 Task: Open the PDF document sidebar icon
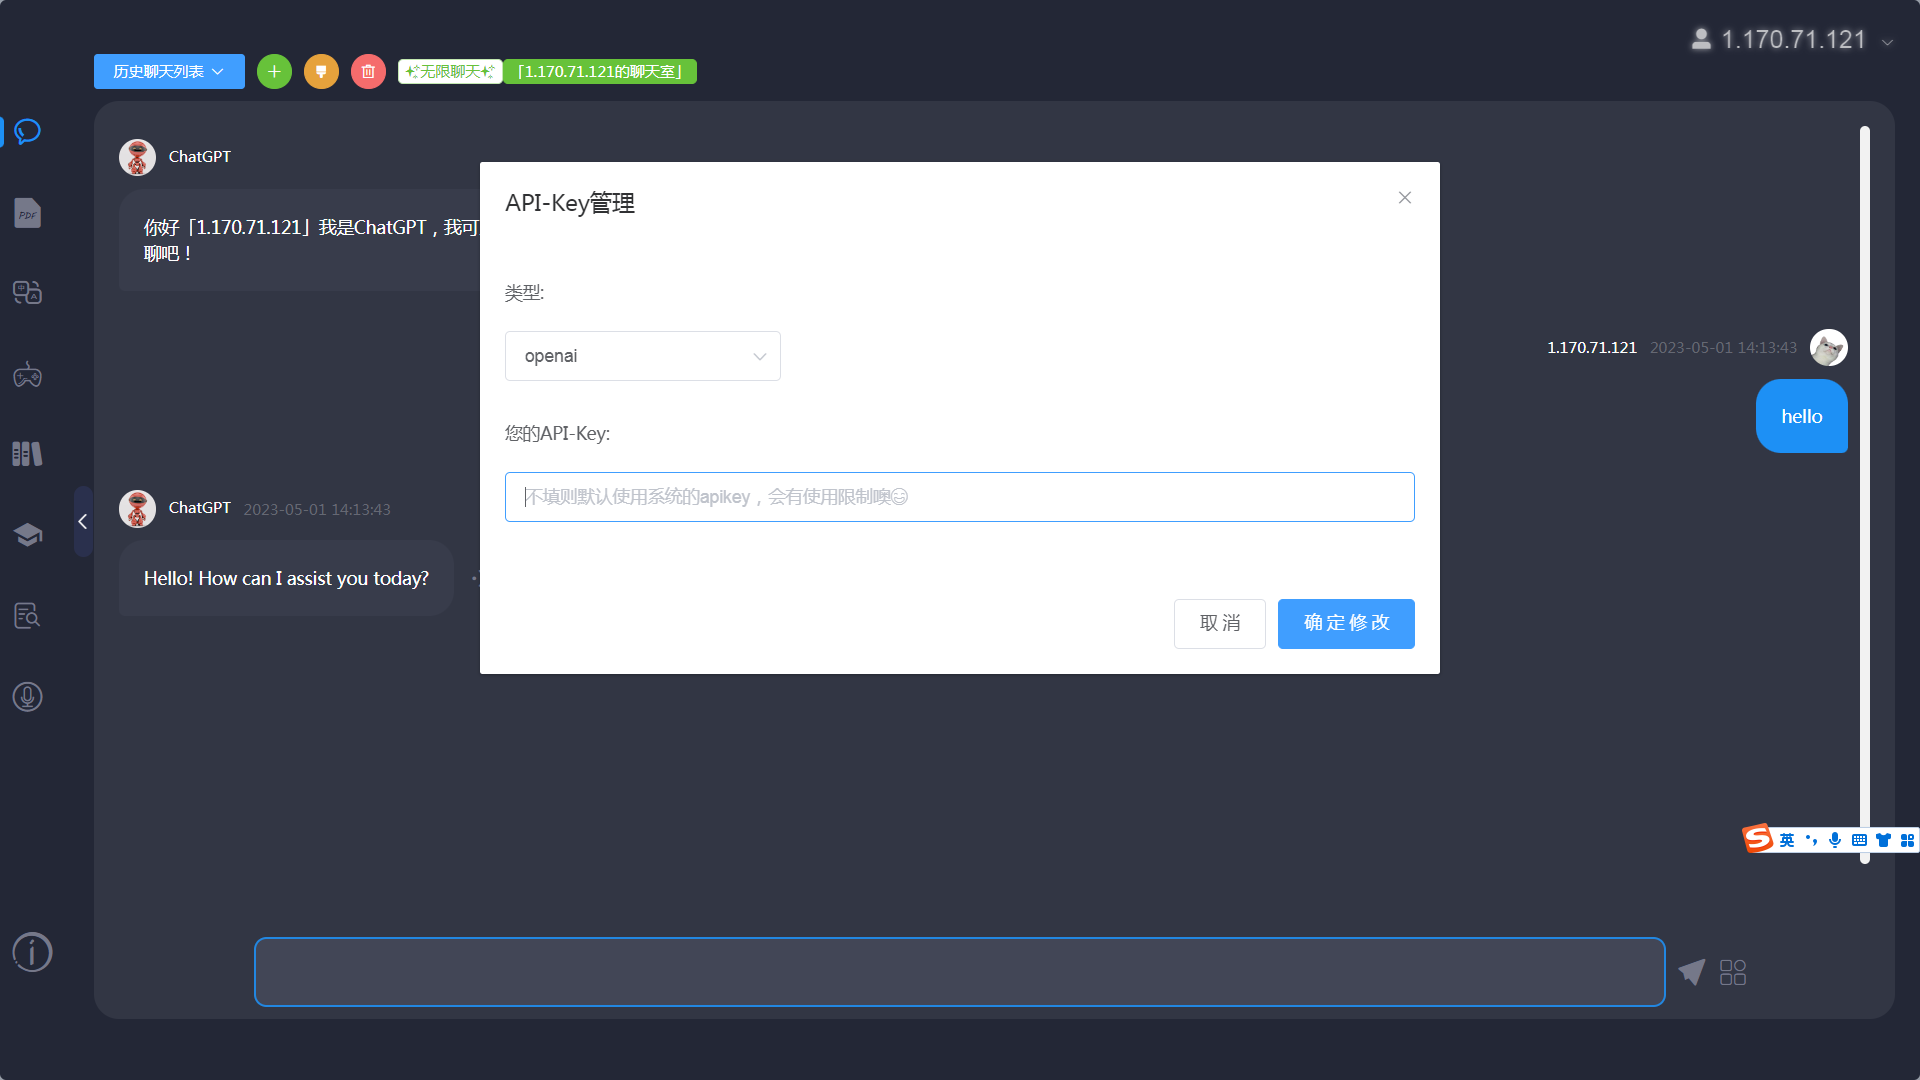[28, 213]
